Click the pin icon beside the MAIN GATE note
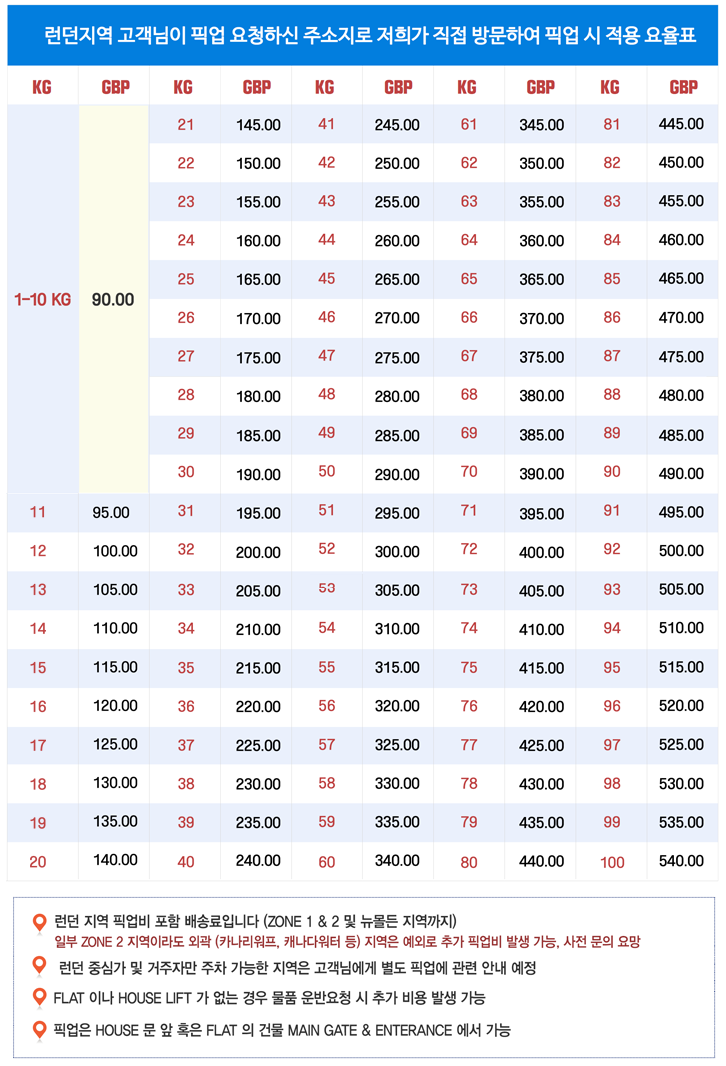Image resolution: width=726 pixels, height=1066 pixels. tap(40, 1029)
